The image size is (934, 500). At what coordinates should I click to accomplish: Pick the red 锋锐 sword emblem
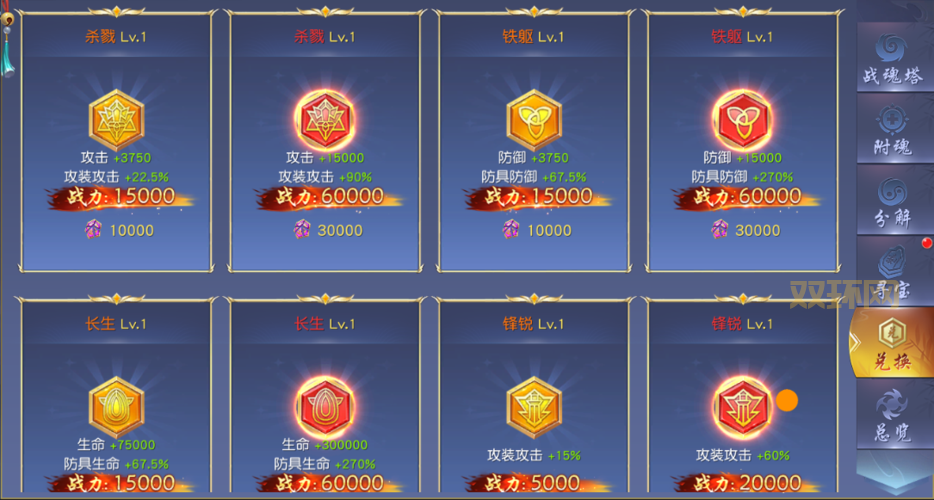point(742,407)
